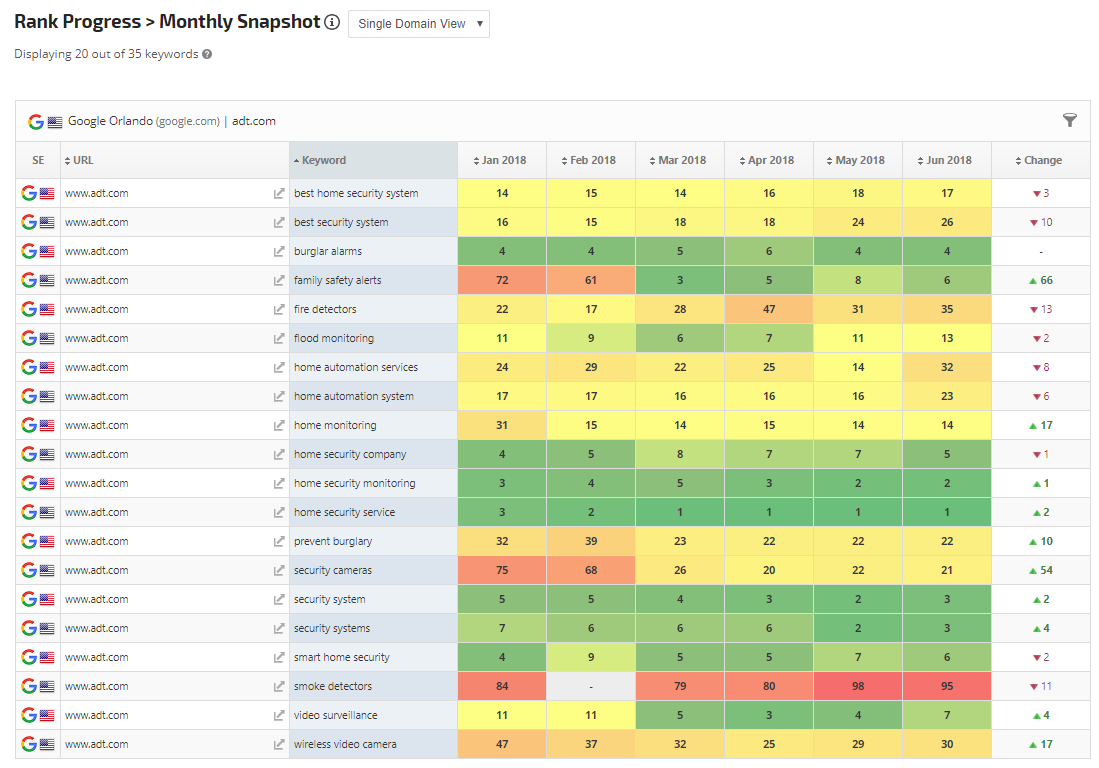This screenshot has height=768, width=1099.
Task: Click info icon beside Monthly Snapshot title
Action: [x=332, y=23]
